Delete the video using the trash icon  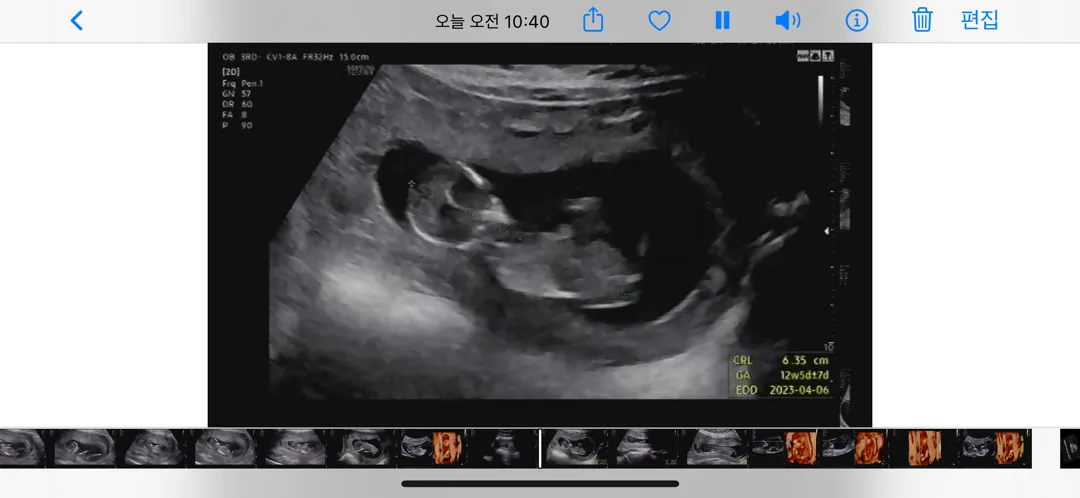[922, 20]
